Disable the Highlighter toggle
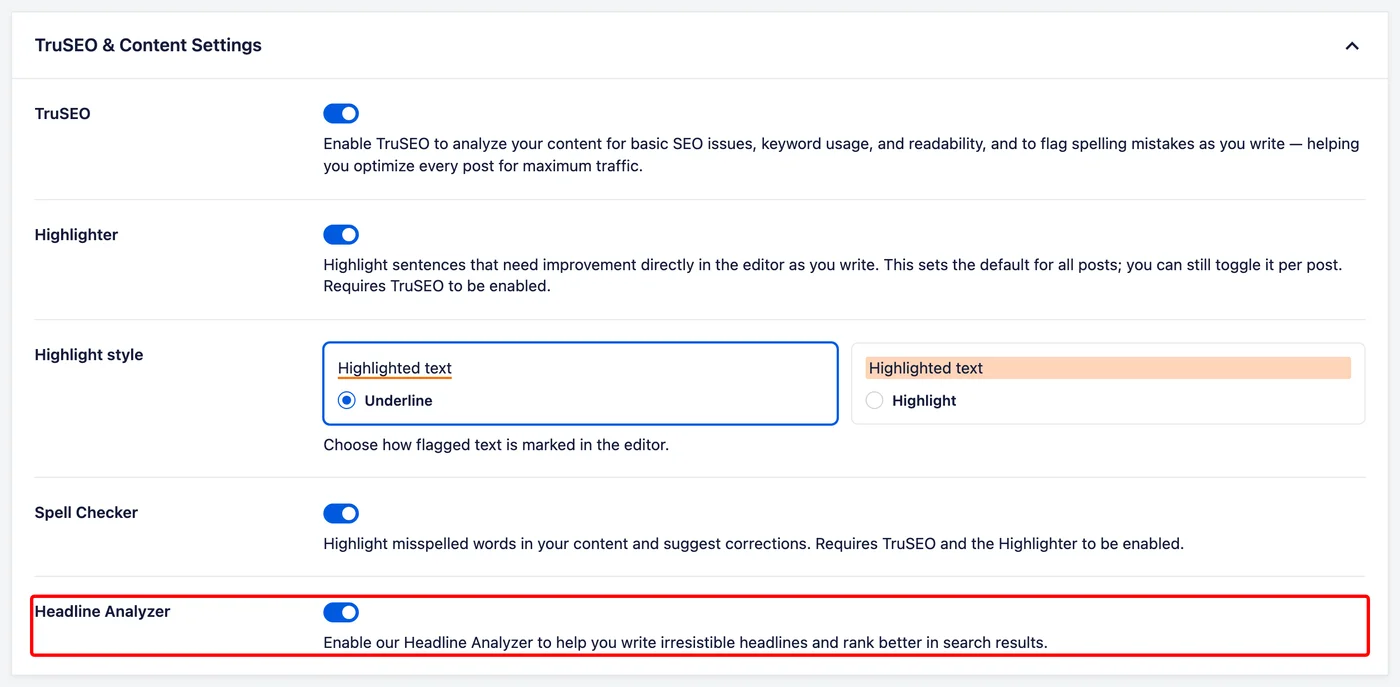1400x687 pixels. [x=341, y=235]
